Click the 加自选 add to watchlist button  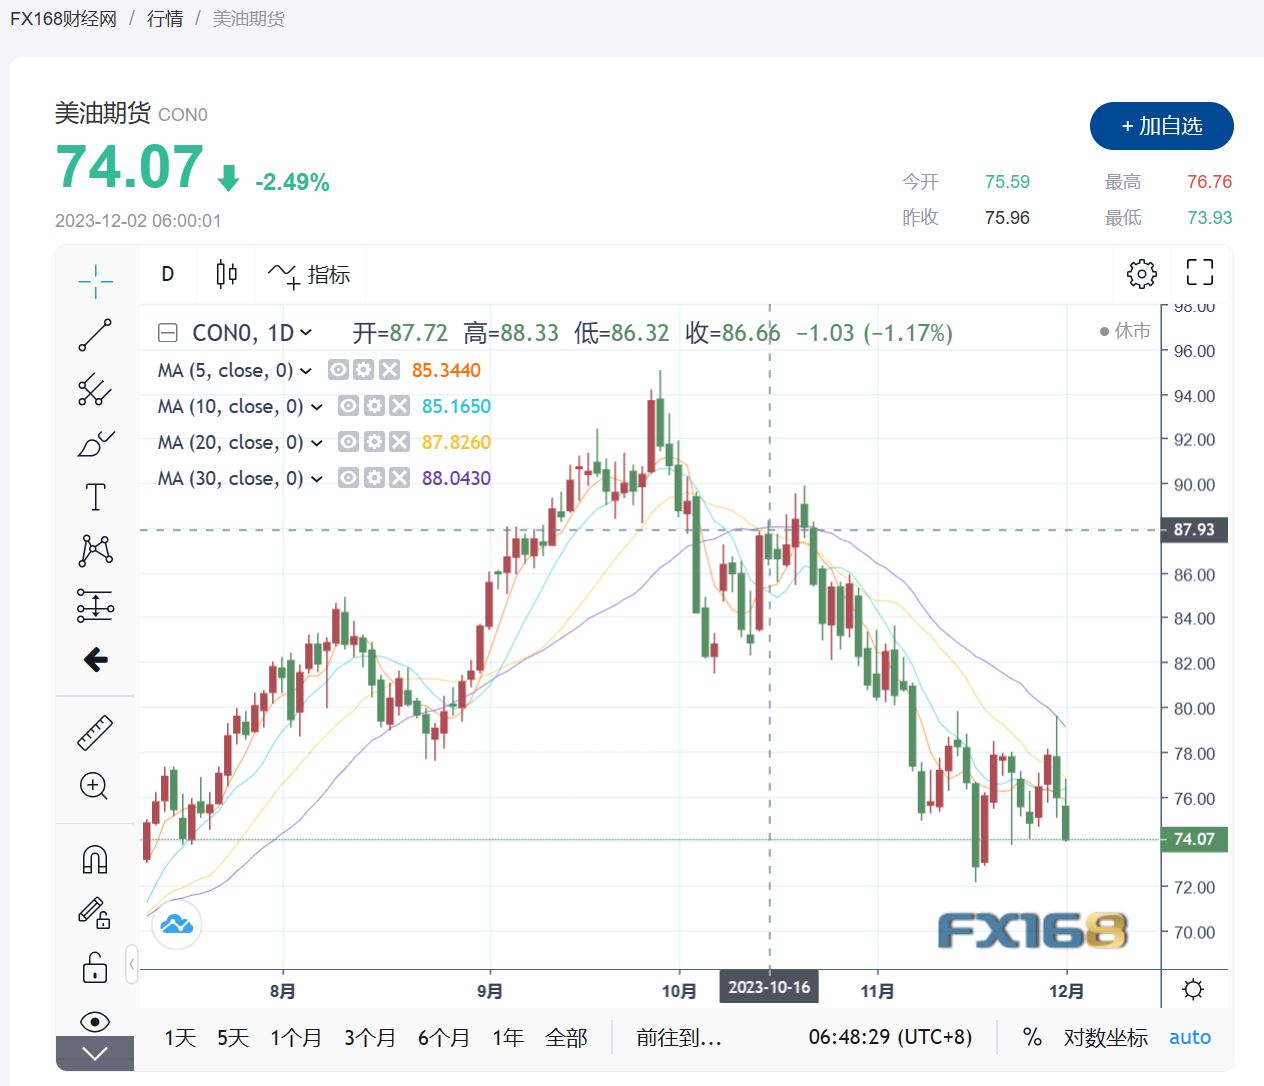[1161, 126]
